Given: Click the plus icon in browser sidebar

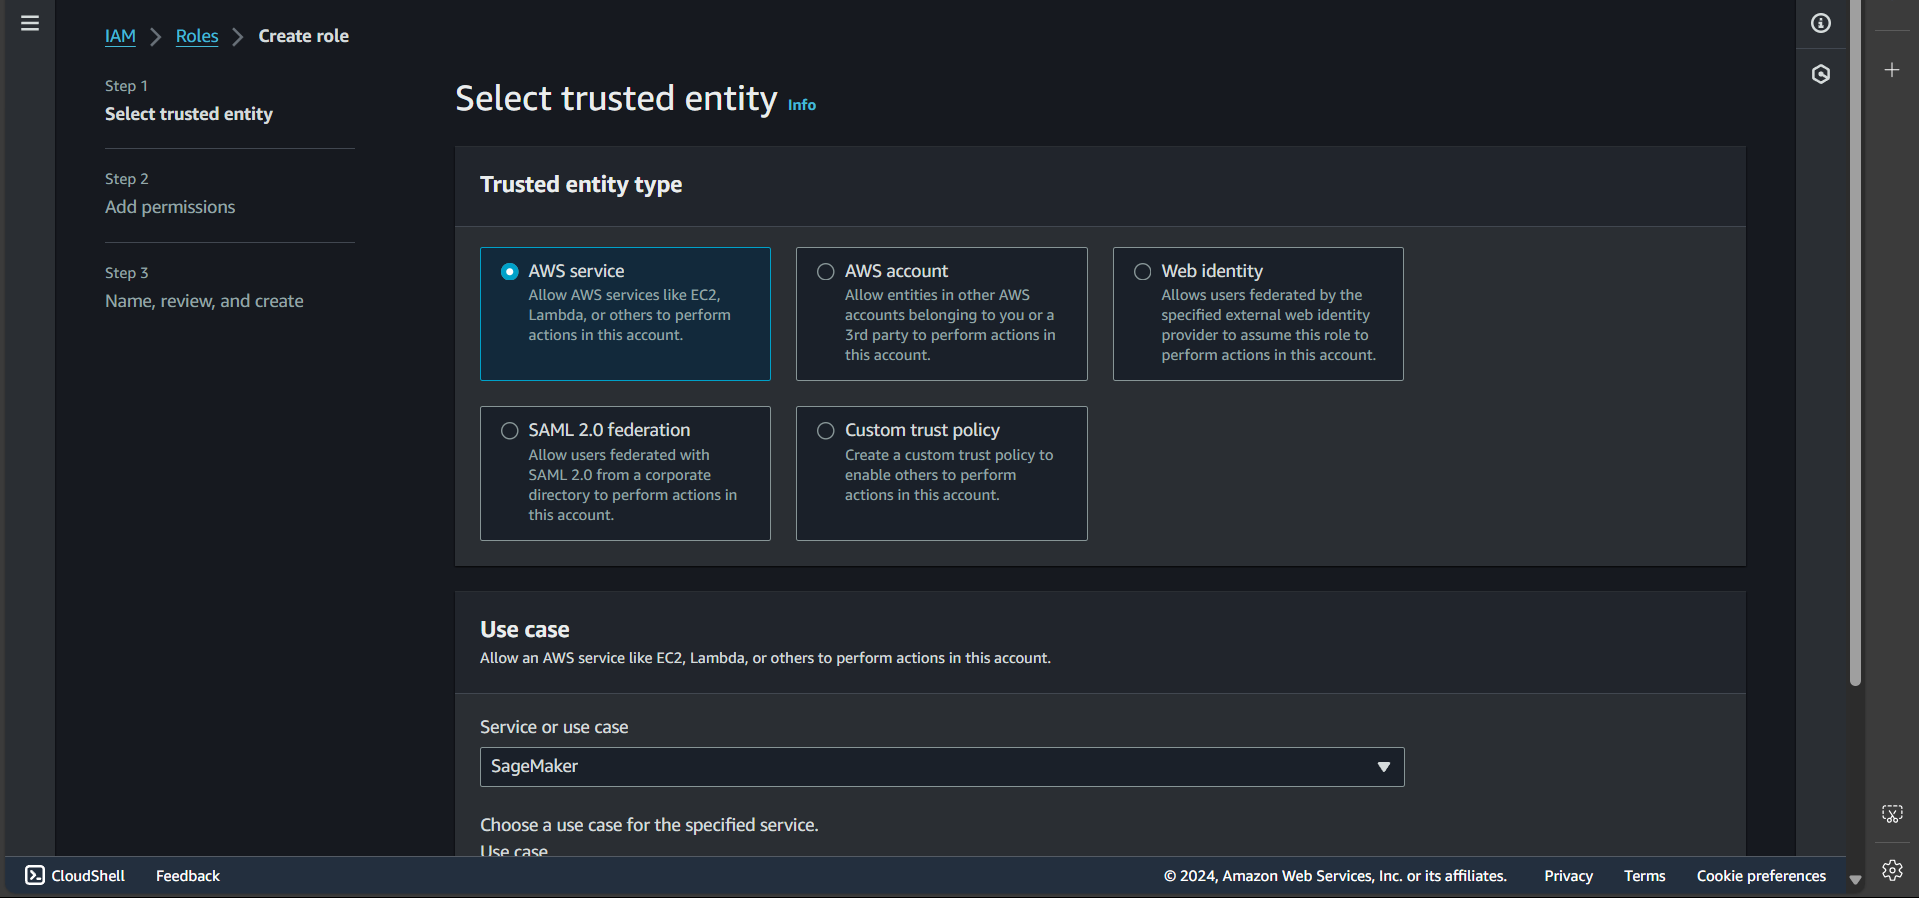Looking at the screenshot, I should pyautogui.click(x=1891, y=70).
